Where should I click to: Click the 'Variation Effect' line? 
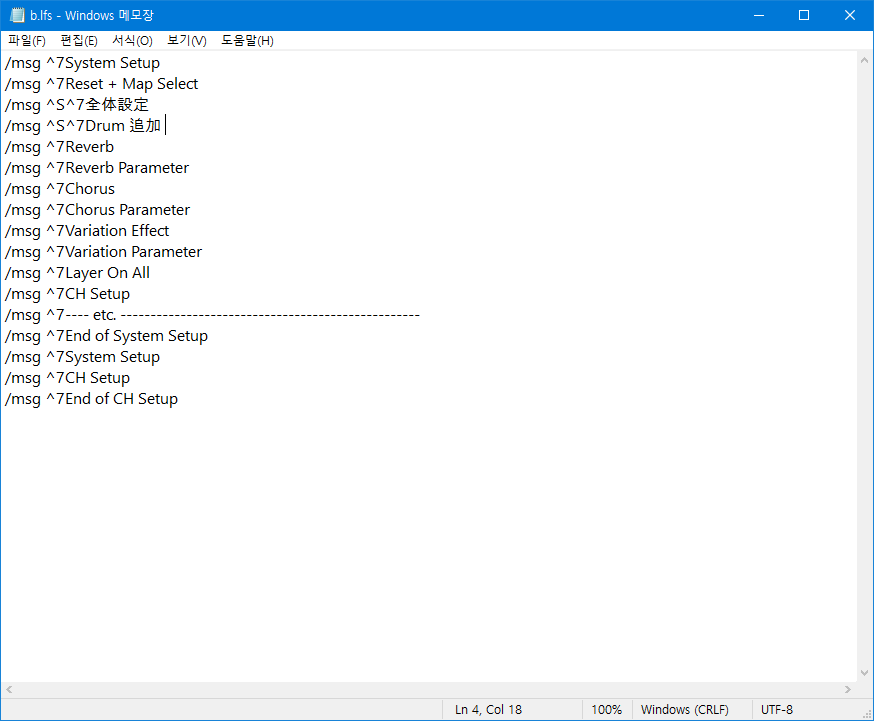pyautogui.click(x=87, y=231)
